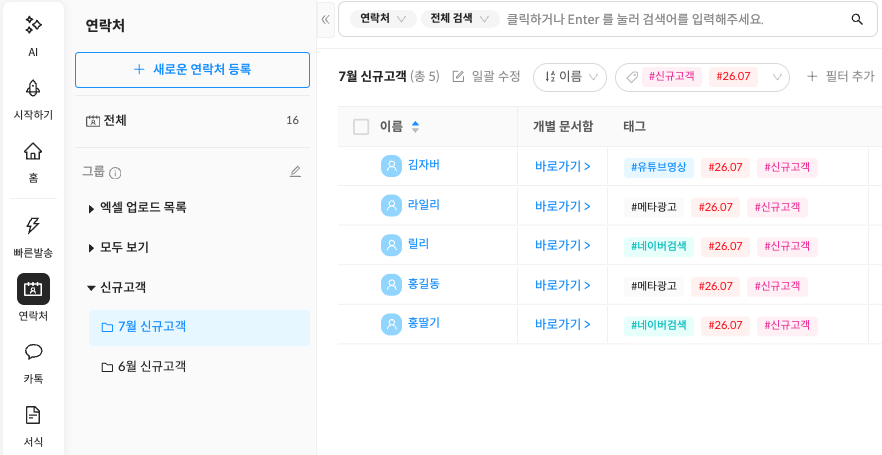Open contact name 홍딸기
Screen dimensions: 882x455
click(424, 323)
